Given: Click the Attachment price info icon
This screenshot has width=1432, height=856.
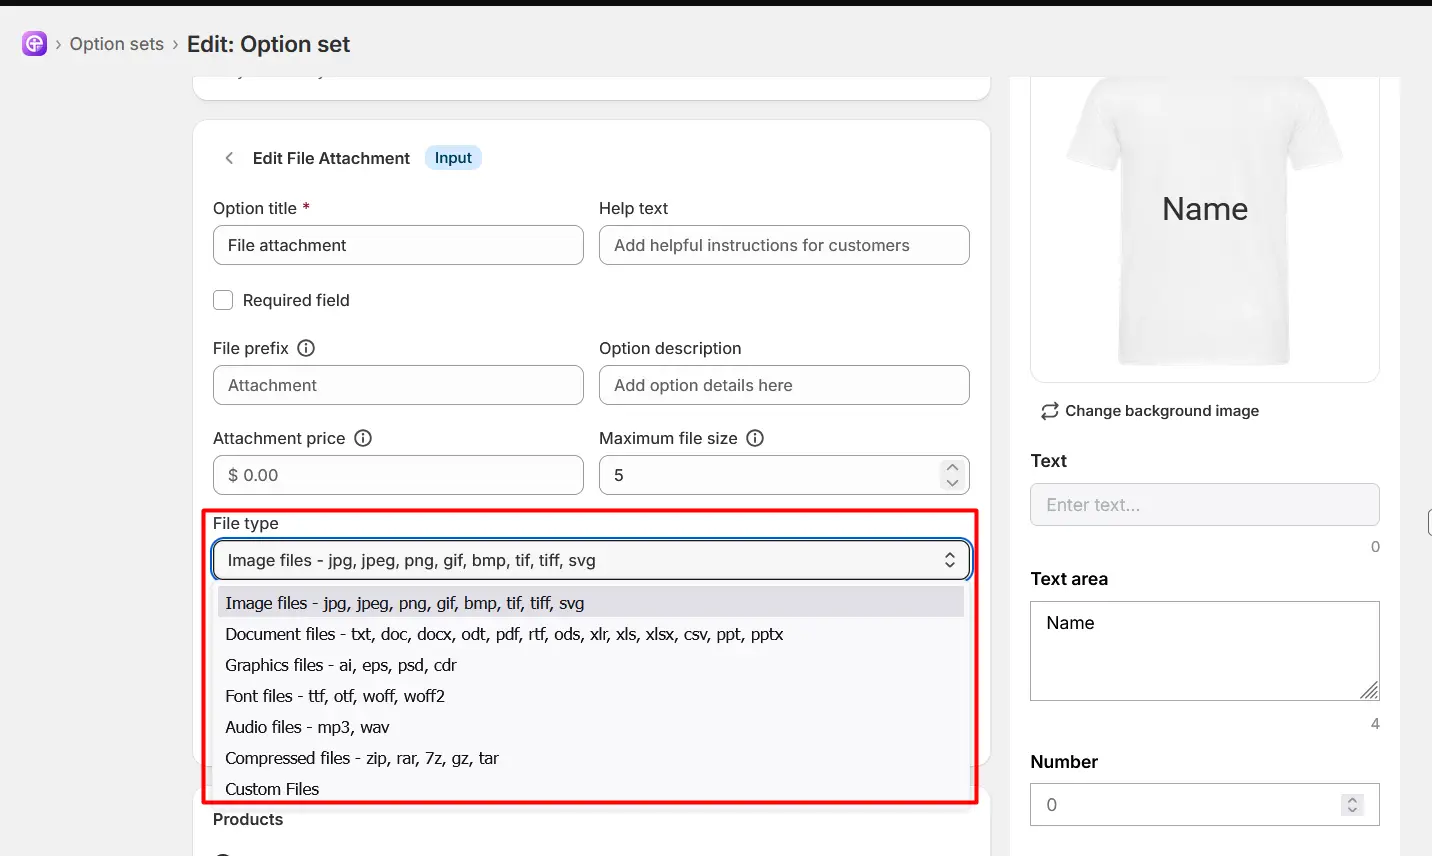Looking at the screenshot, I should 363,438.
